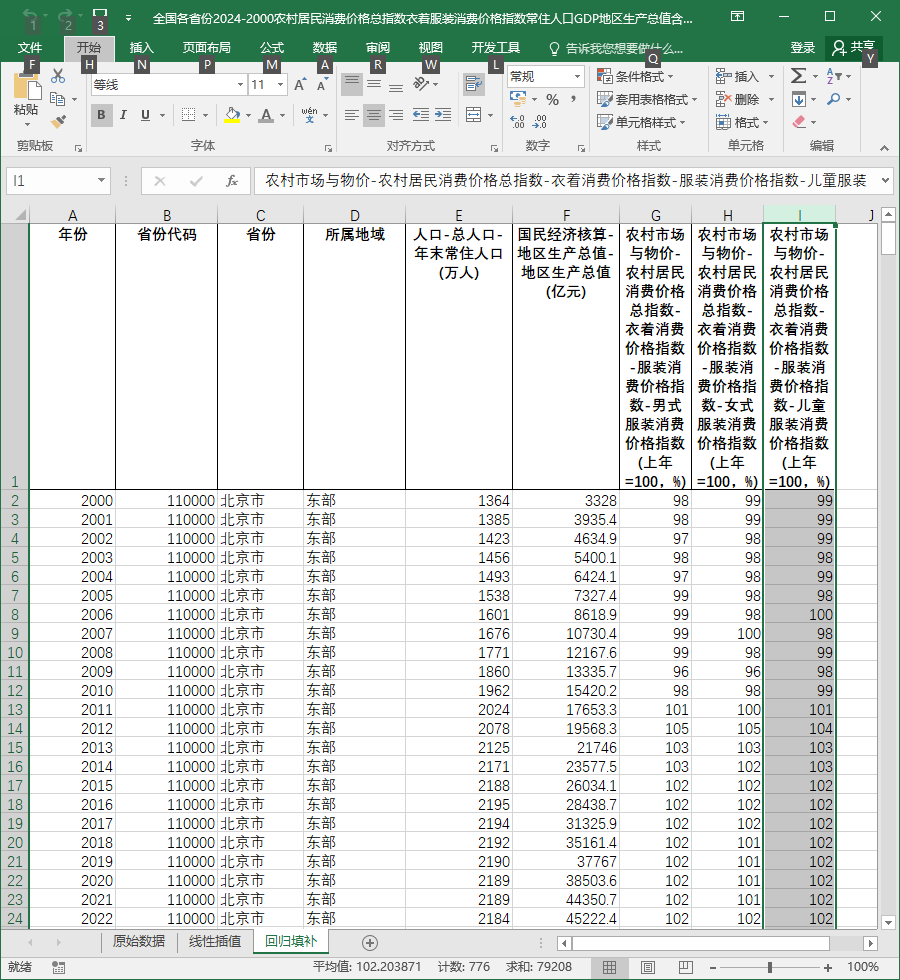Image resolution: width=900 pixels, height=980 pixels.
Task: Add a new sheet with plus icon
Action: [x=370, y=942]
